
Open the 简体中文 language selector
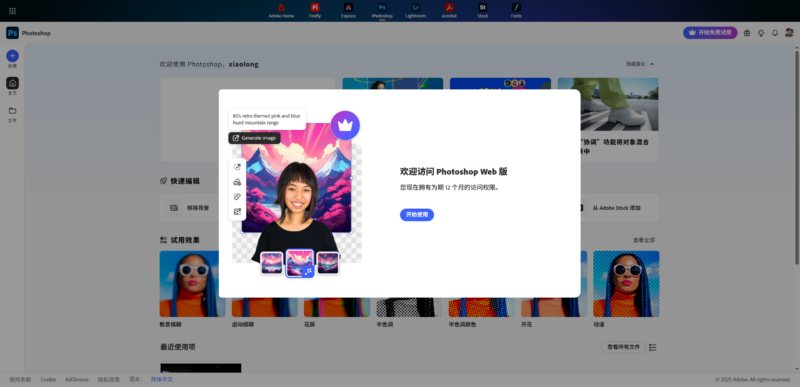[x=162, y=379]
